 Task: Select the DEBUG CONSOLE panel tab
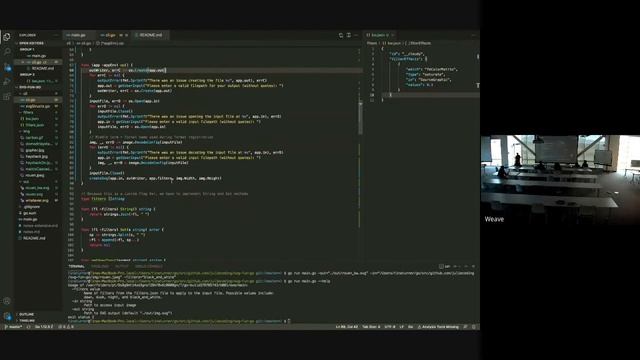tap(149, 267)
